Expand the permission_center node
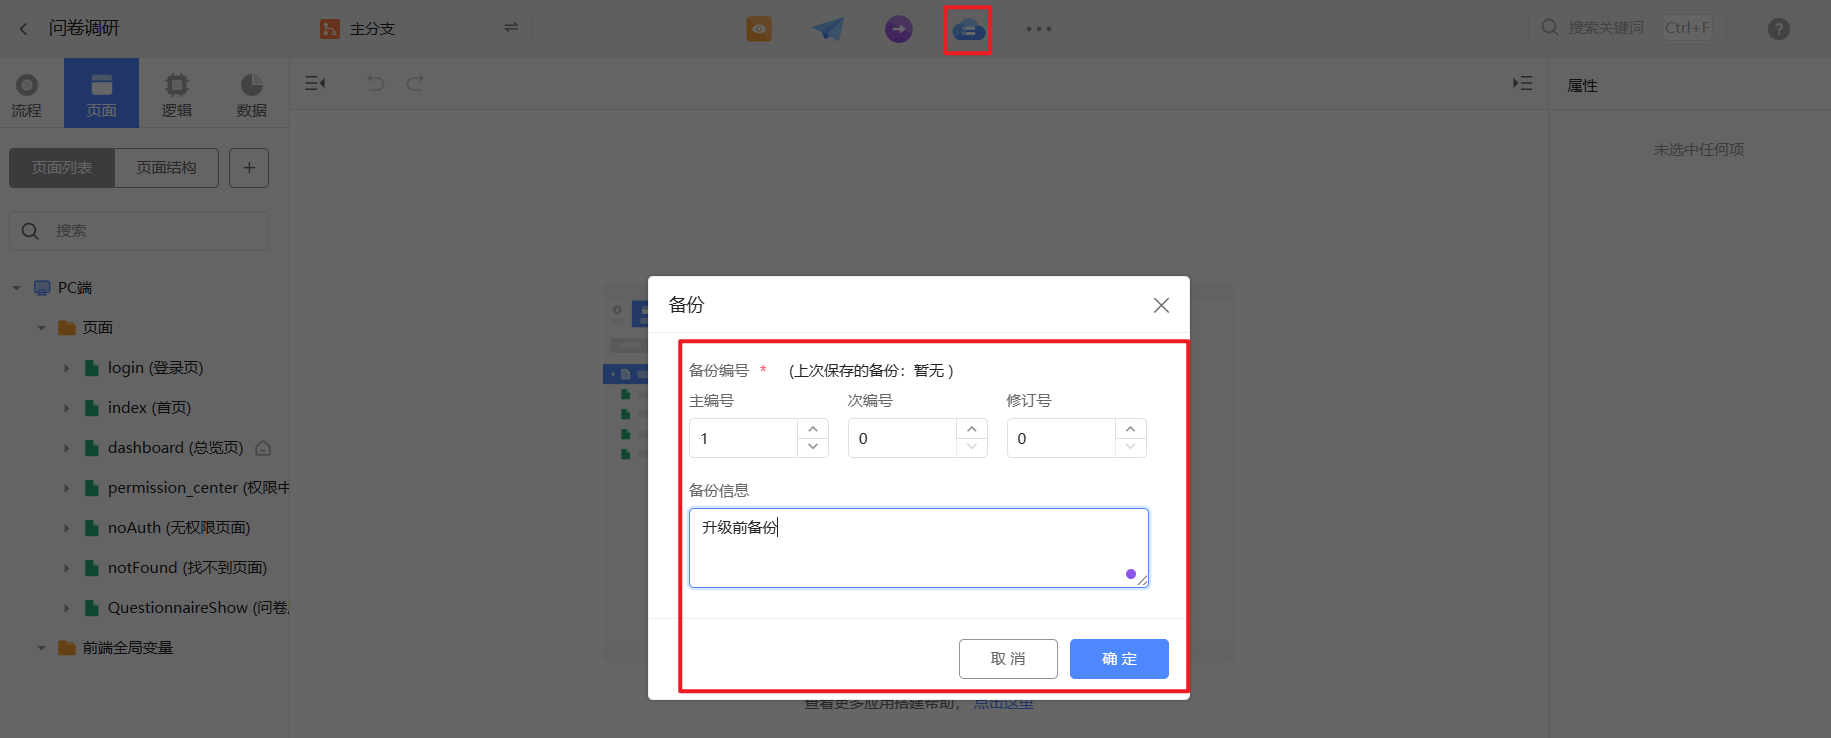This screenshot has height=738, width=1831. 66,488
